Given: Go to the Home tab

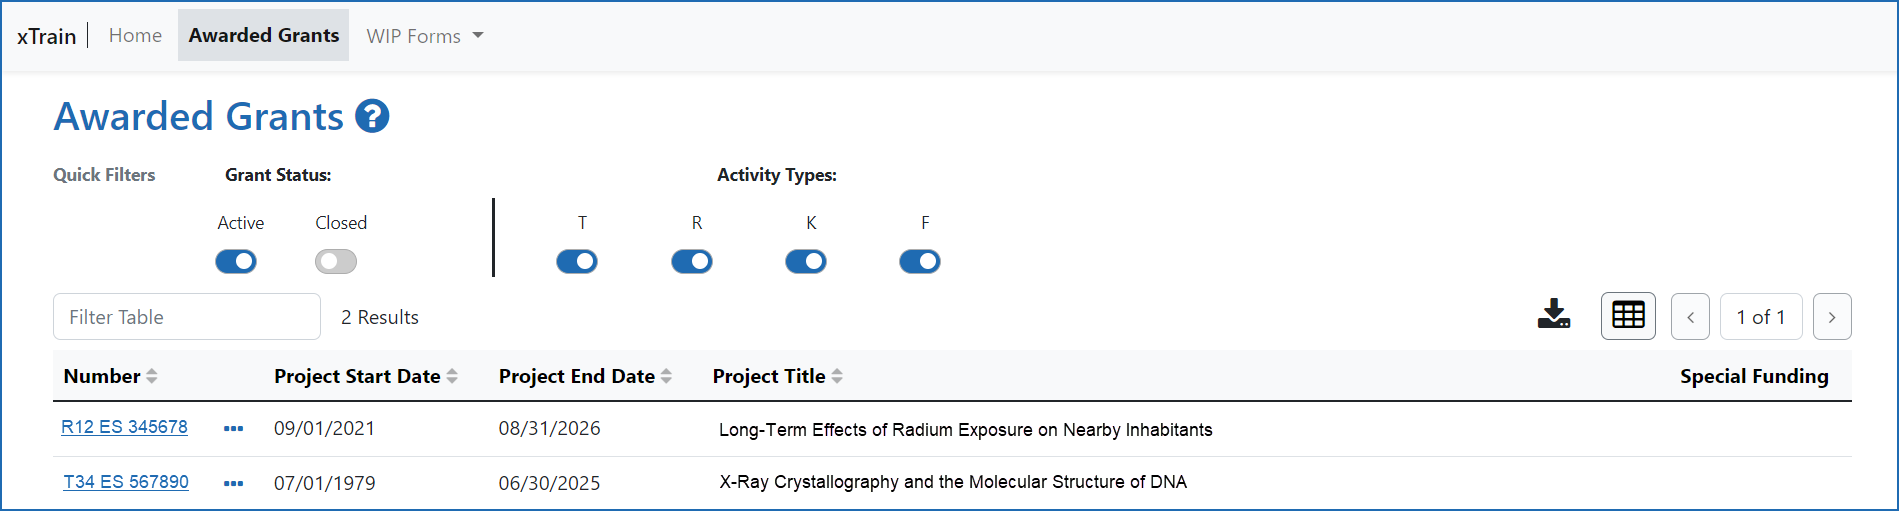Looking at the screenshot, I should pos(135,35).
